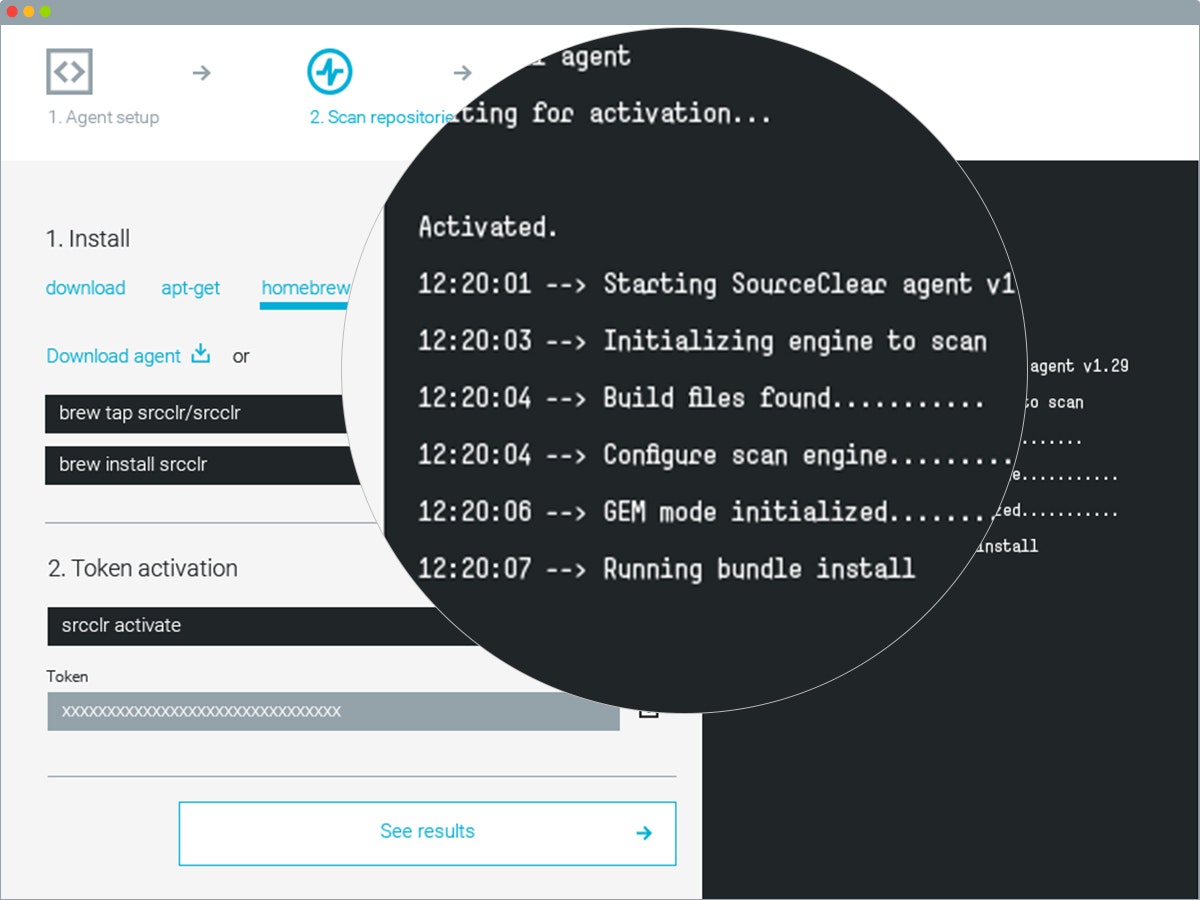Click the 'agent v1.29' text in background terminal
This screenshot has height=900, width=1200.
click(1079, 366)
